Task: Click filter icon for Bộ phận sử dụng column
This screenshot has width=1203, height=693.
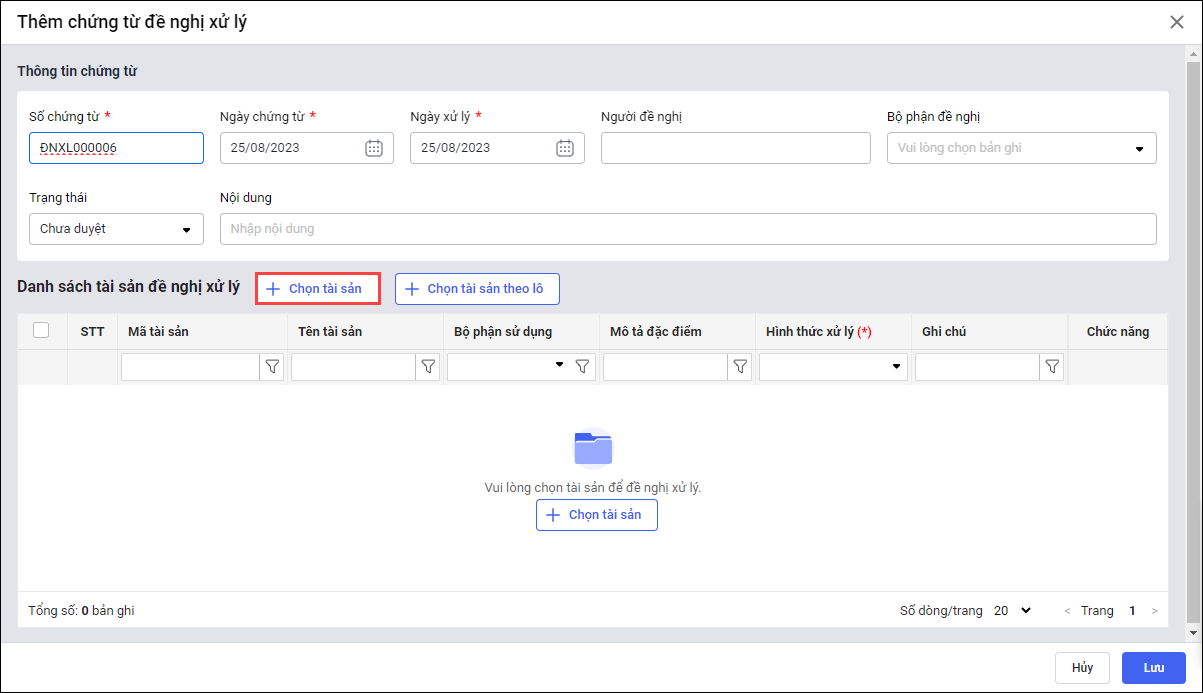Action: tap(583, 367)
